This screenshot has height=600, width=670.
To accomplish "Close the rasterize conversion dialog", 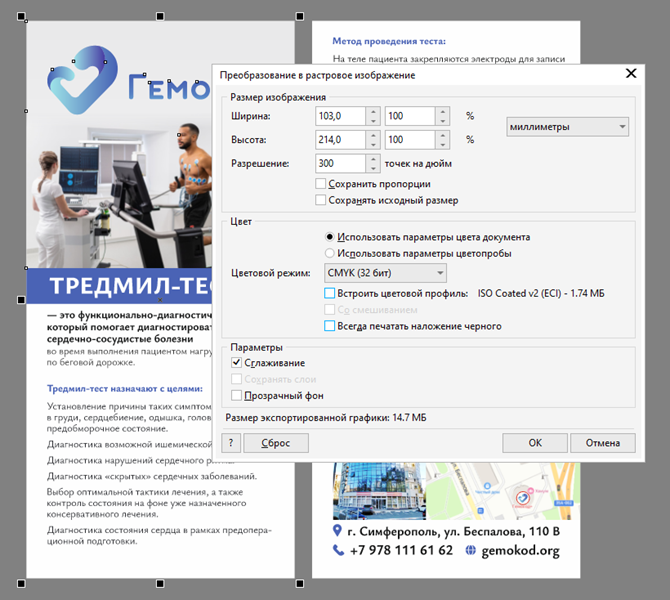I will (x=631, y=74).
